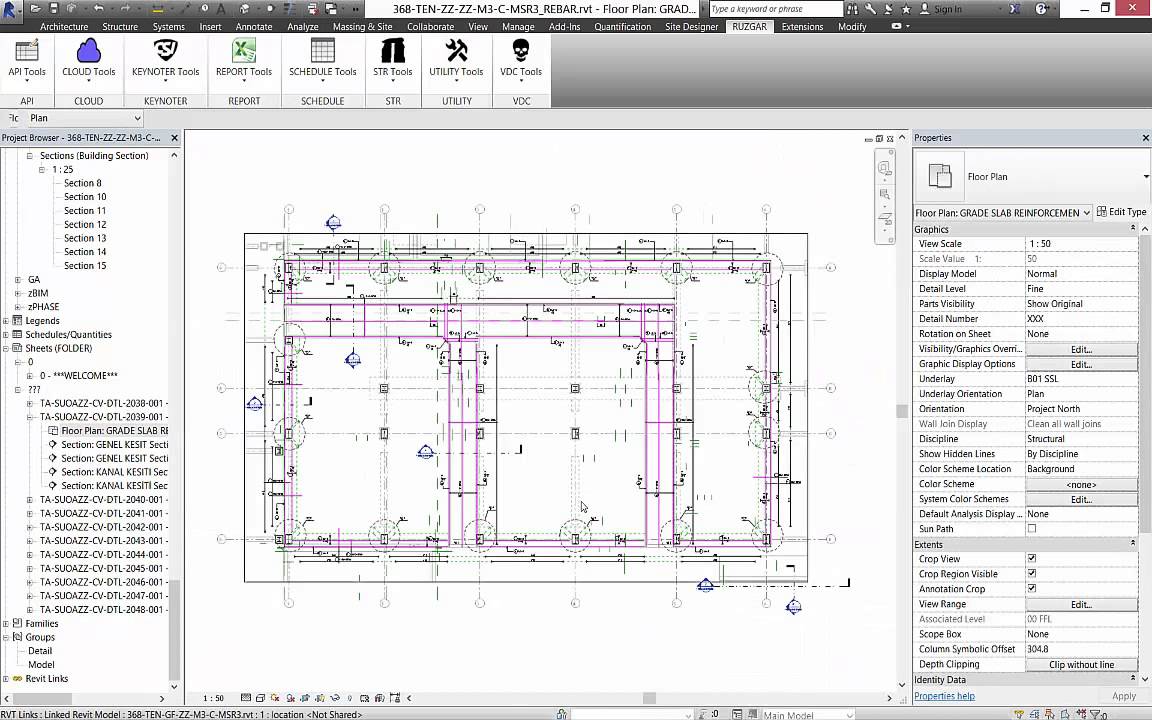Select the KEYNOTER Tools icon

[x=165, y=62]
